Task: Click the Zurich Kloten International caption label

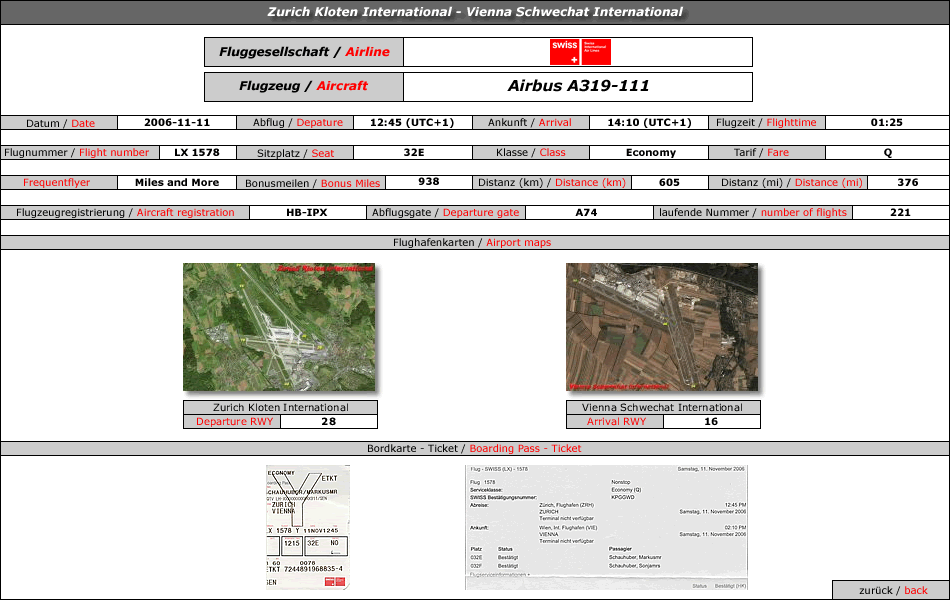Action: click(281, 407)
